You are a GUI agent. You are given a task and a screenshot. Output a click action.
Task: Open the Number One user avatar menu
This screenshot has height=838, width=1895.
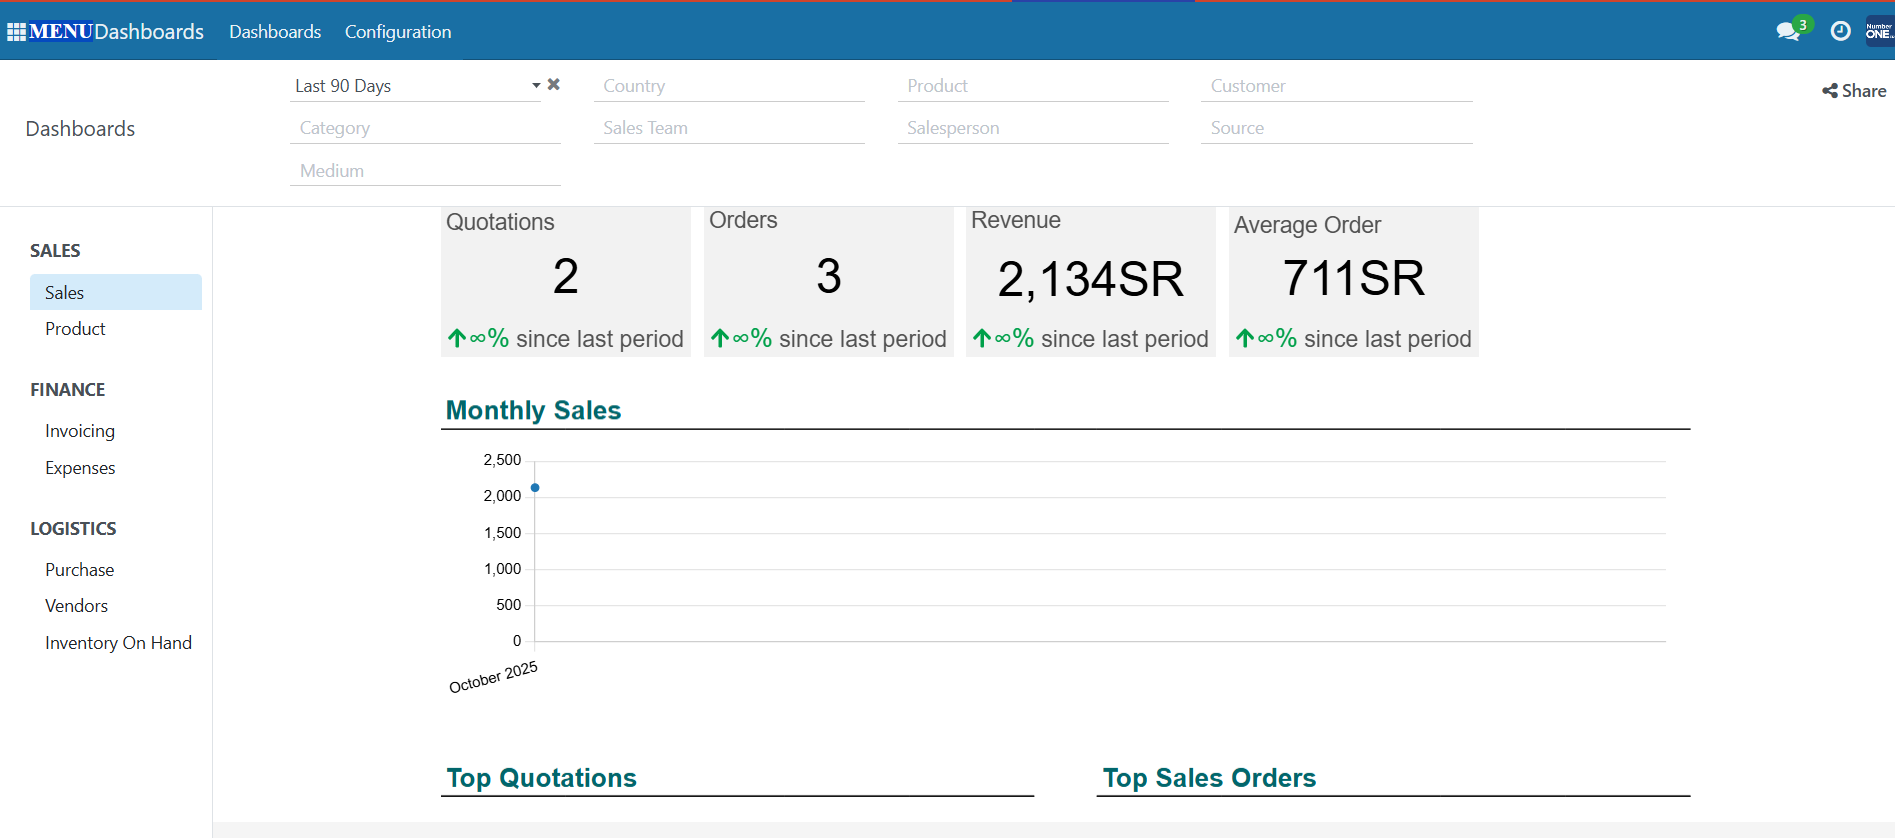1878,32
